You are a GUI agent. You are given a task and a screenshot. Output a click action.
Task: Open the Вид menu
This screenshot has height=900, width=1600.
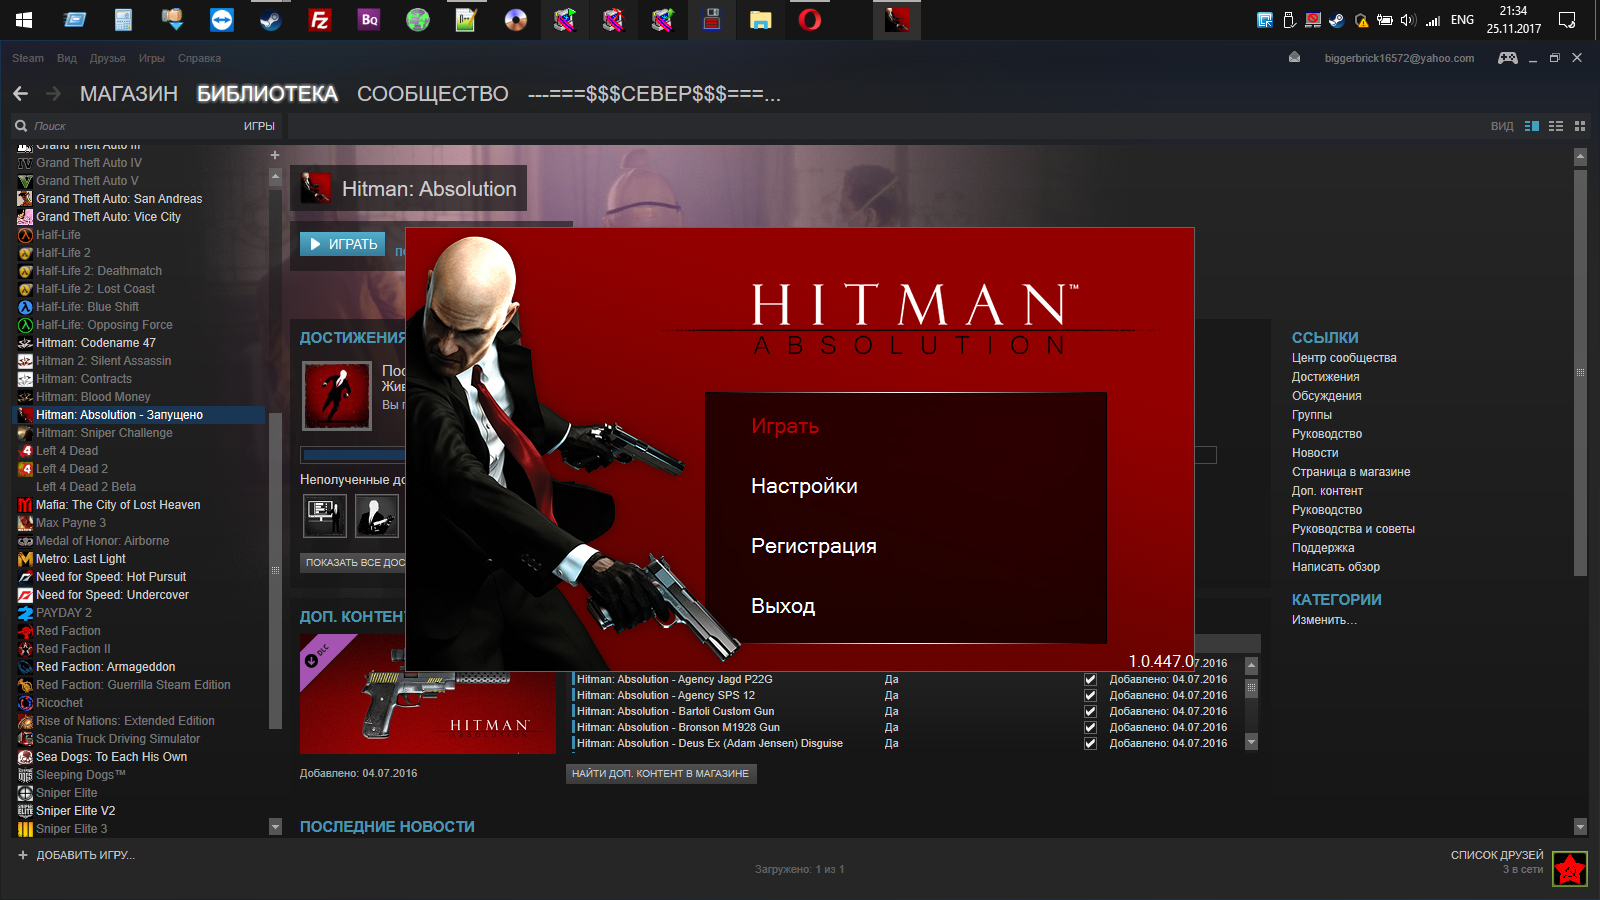click(x=67, y=58)
